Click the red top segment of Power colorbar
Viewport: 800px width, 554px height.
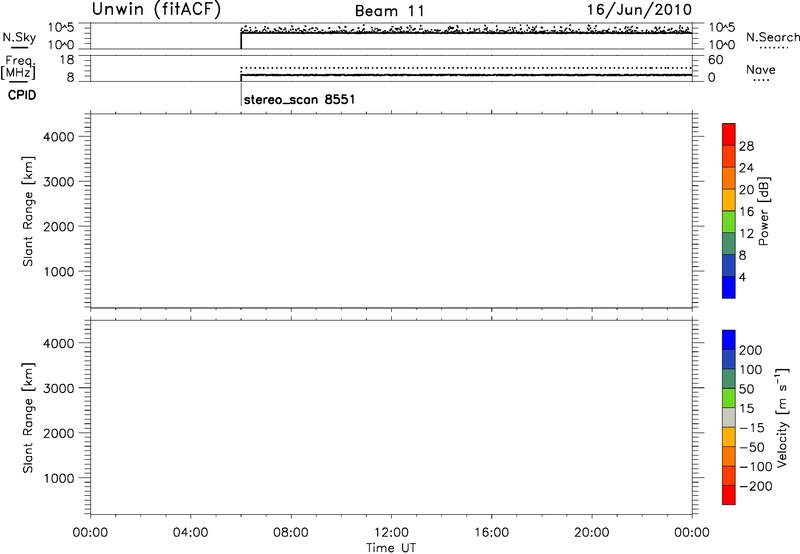click(729, 134)
